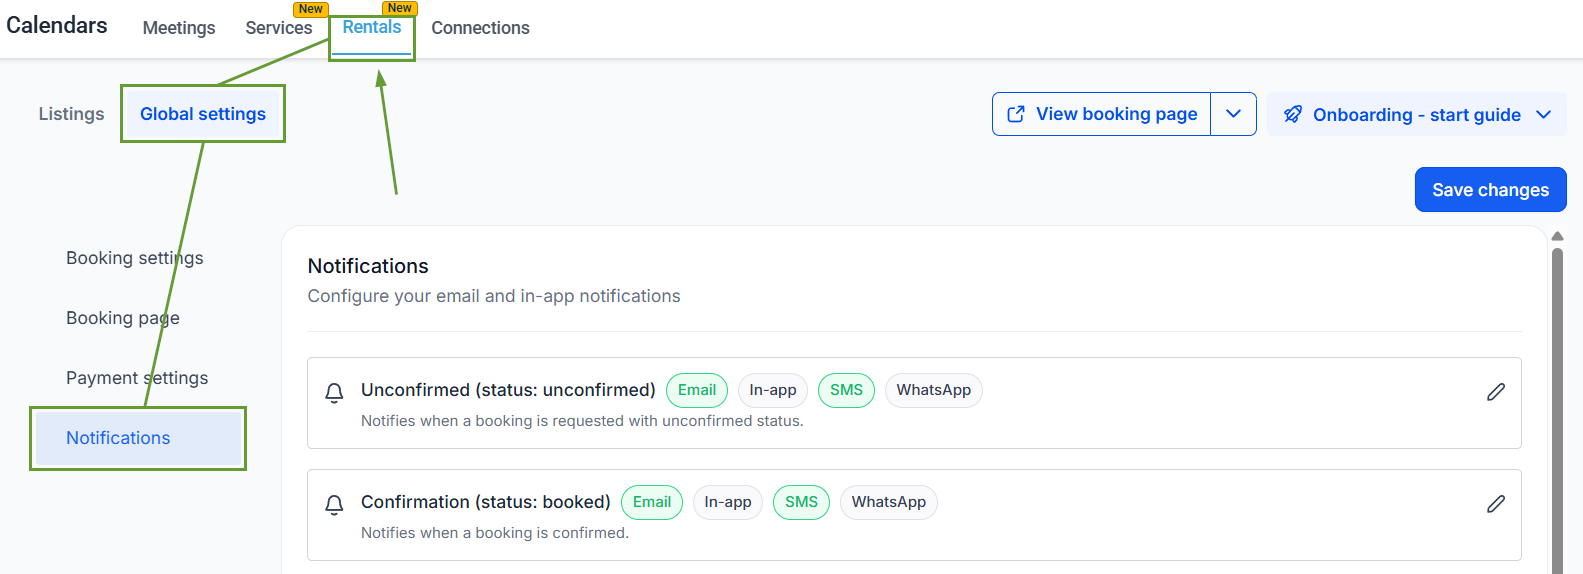1583x574 pixels.
Task: Toggle Email channel for Confirmation notification
Action: [x=652, y=502]
